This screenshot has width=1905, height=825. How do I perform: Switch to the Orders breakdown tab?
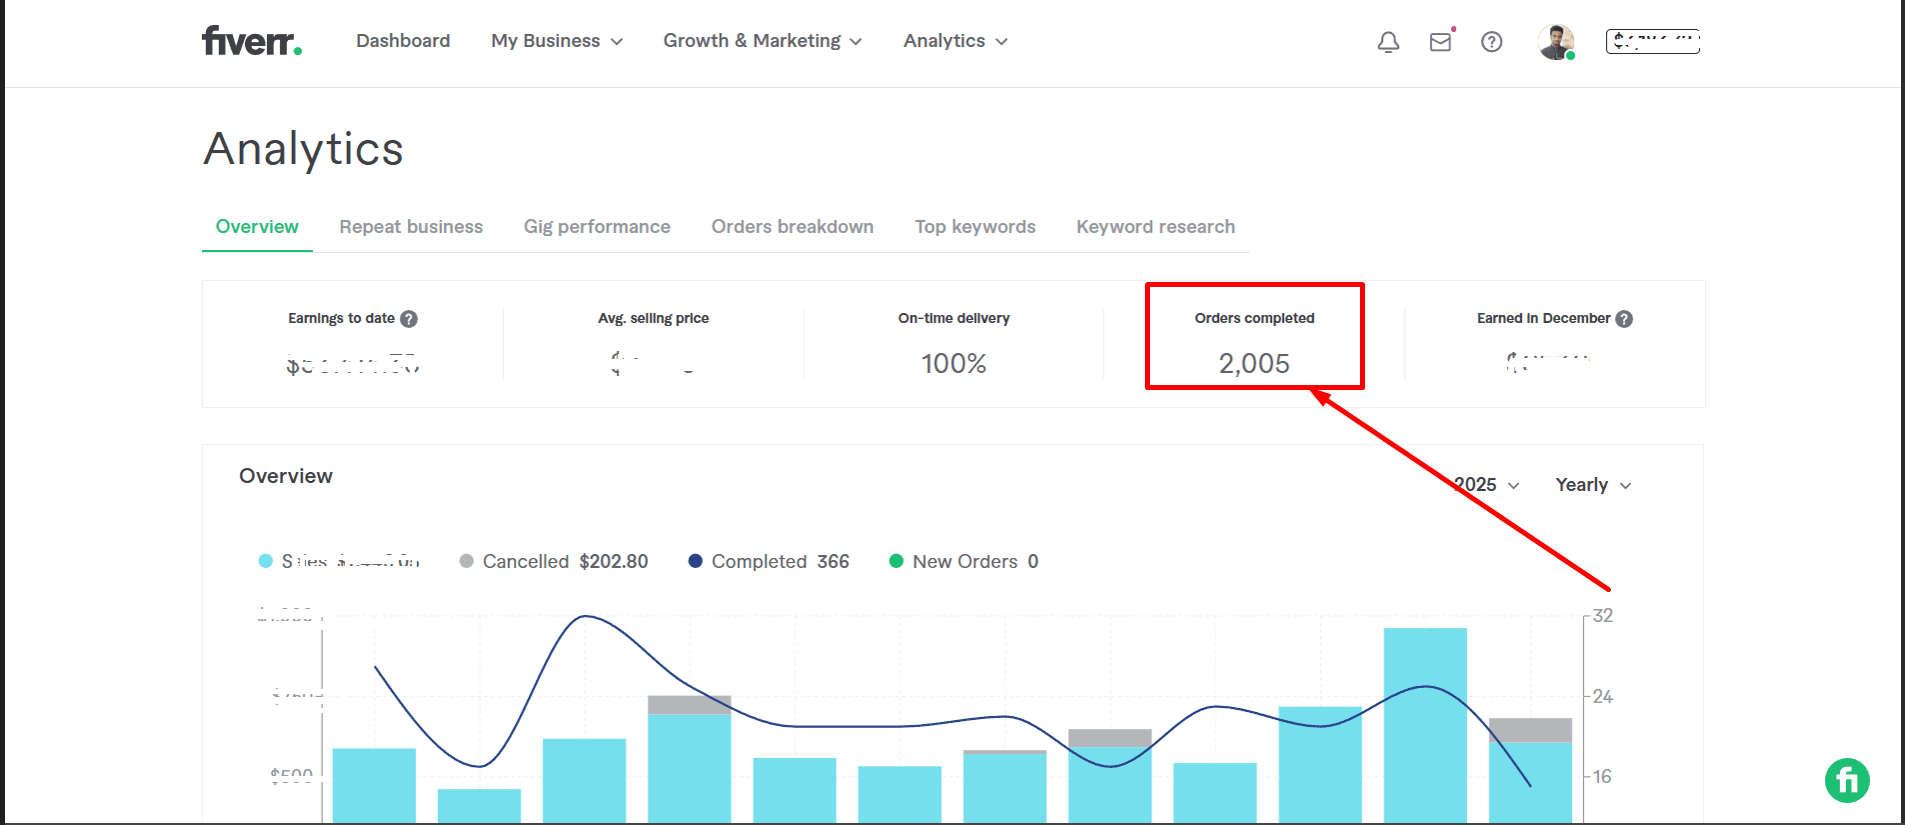click(792, 227)
